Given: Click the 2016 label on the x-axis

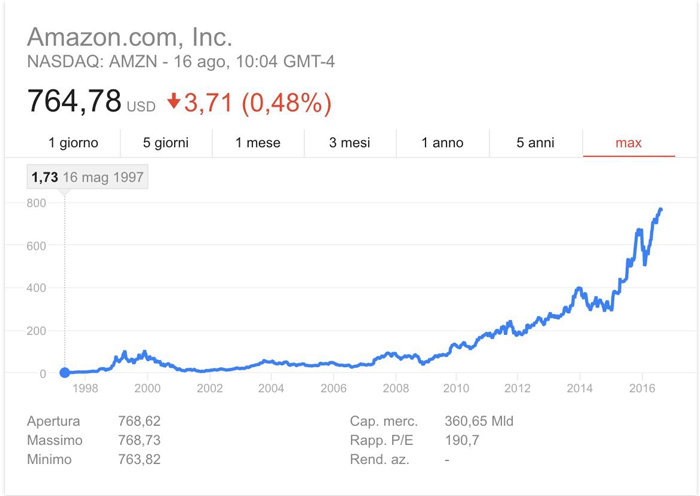Looking at the screenshot, I should pos(642,388).
